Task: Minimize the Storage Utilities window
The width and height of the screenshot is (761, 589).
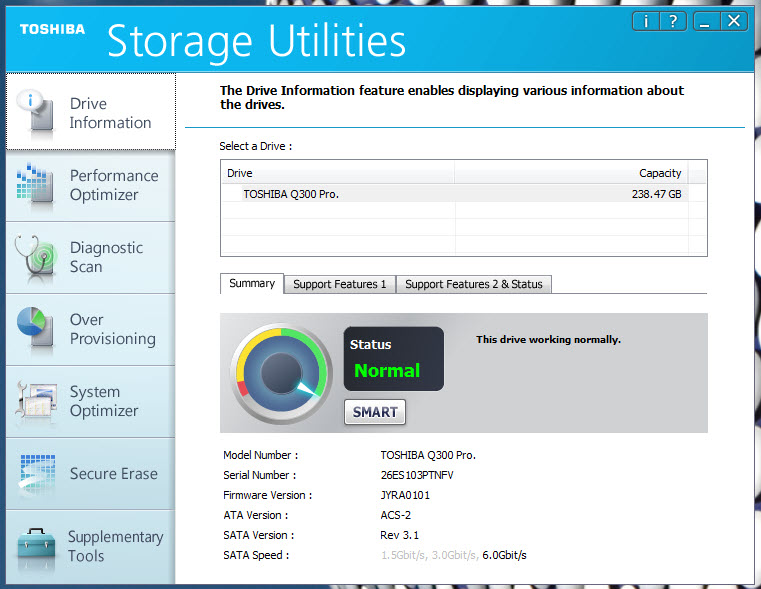Action: click(x=706, y=21)
